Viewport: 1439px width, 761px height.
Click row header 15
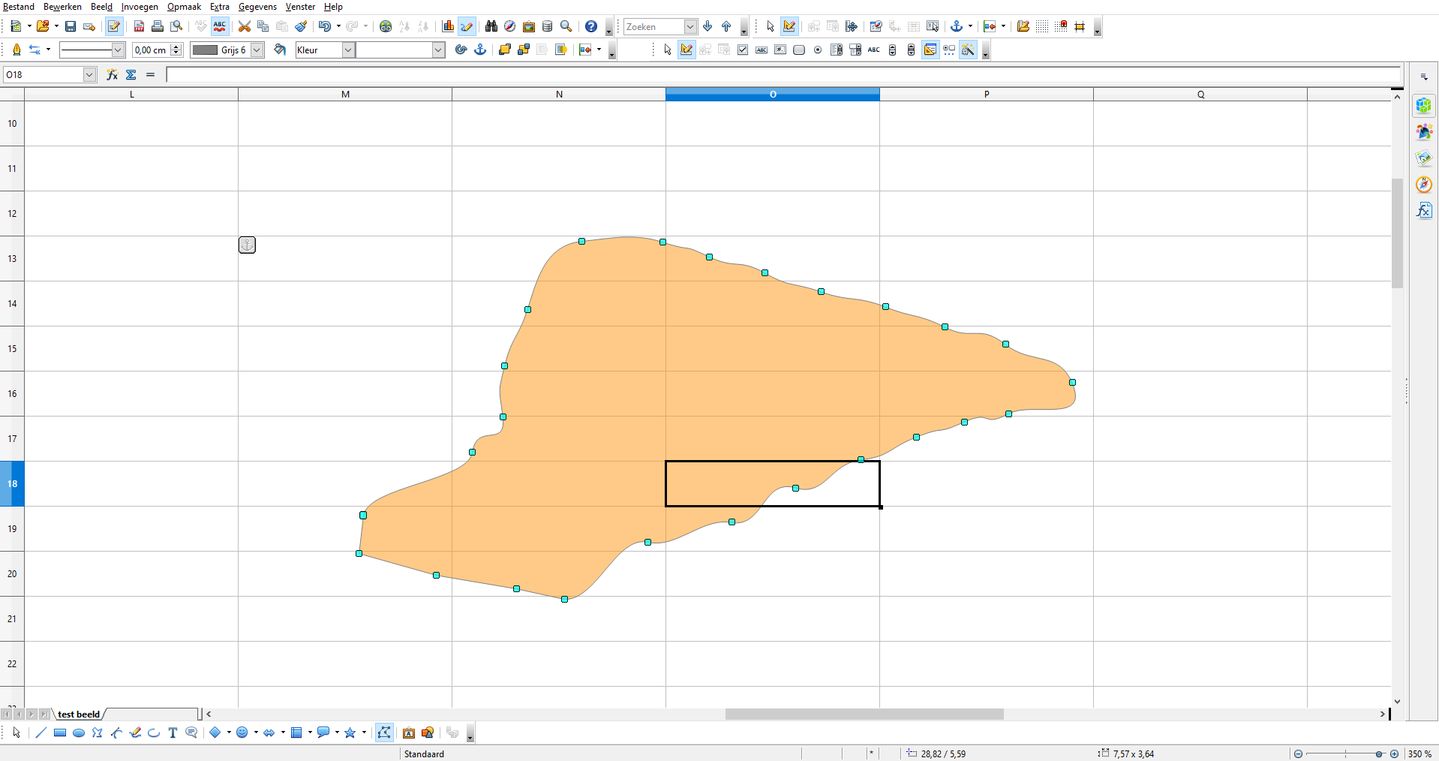(12, 349)
